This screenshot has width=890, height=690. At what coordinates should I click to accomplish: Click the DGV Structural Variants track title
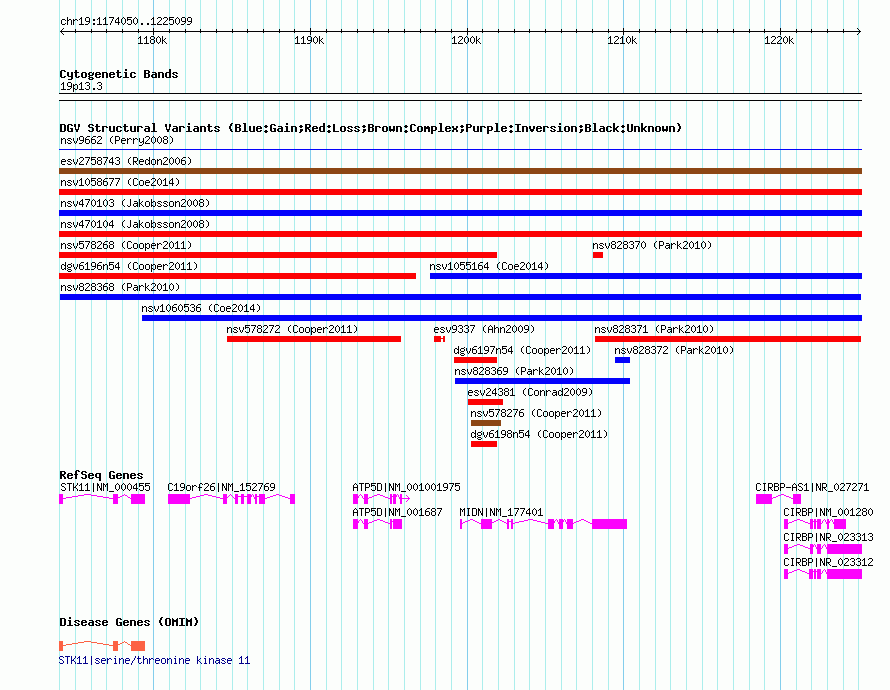370,128
